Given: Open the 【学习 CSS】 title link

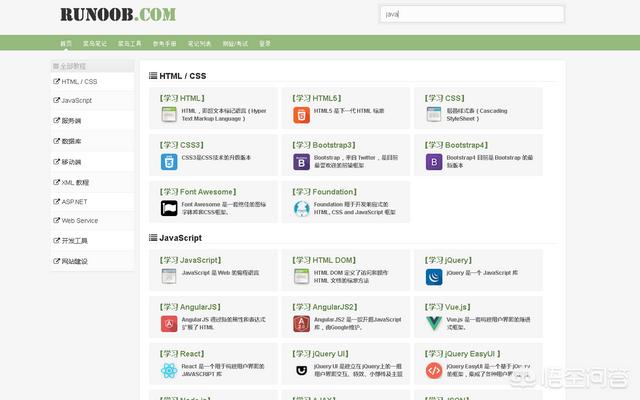Looking at the screenshot, I should point(444,98).
